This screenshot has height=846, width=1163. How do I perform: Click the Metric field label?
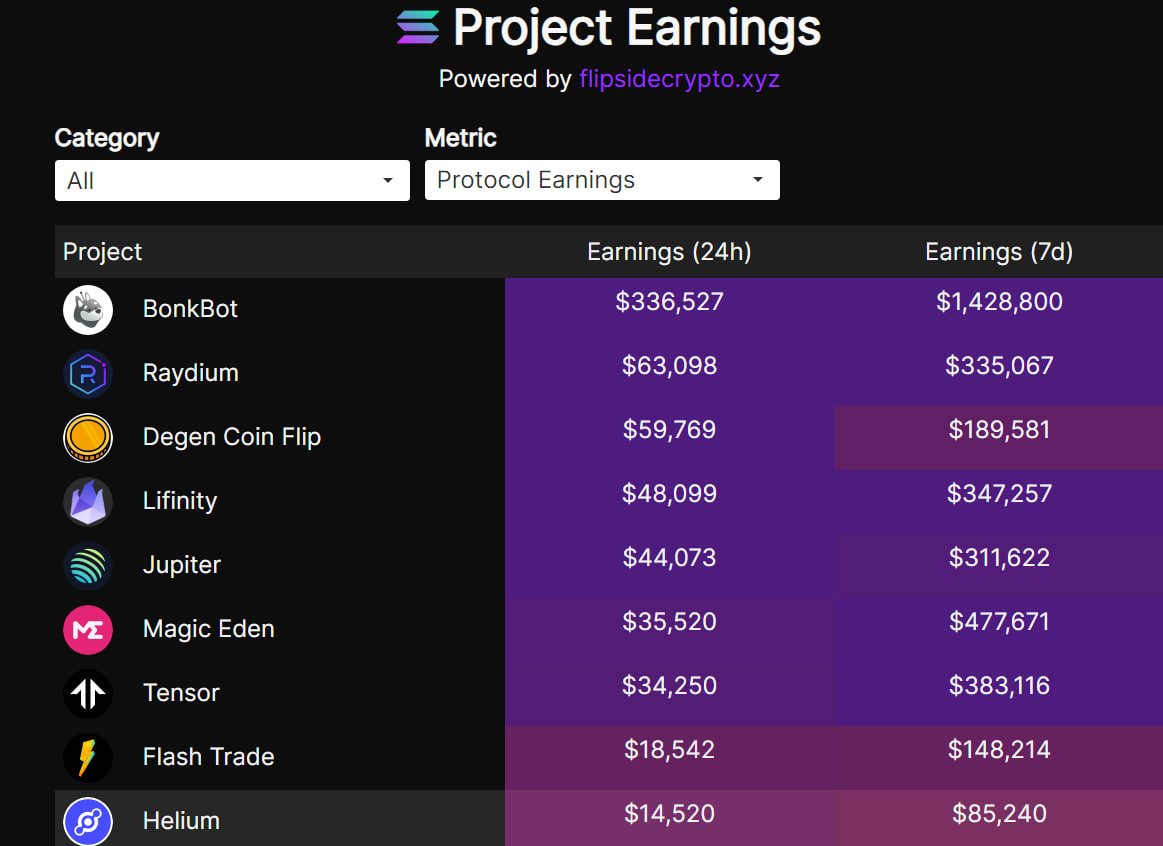tap(461, 138)
